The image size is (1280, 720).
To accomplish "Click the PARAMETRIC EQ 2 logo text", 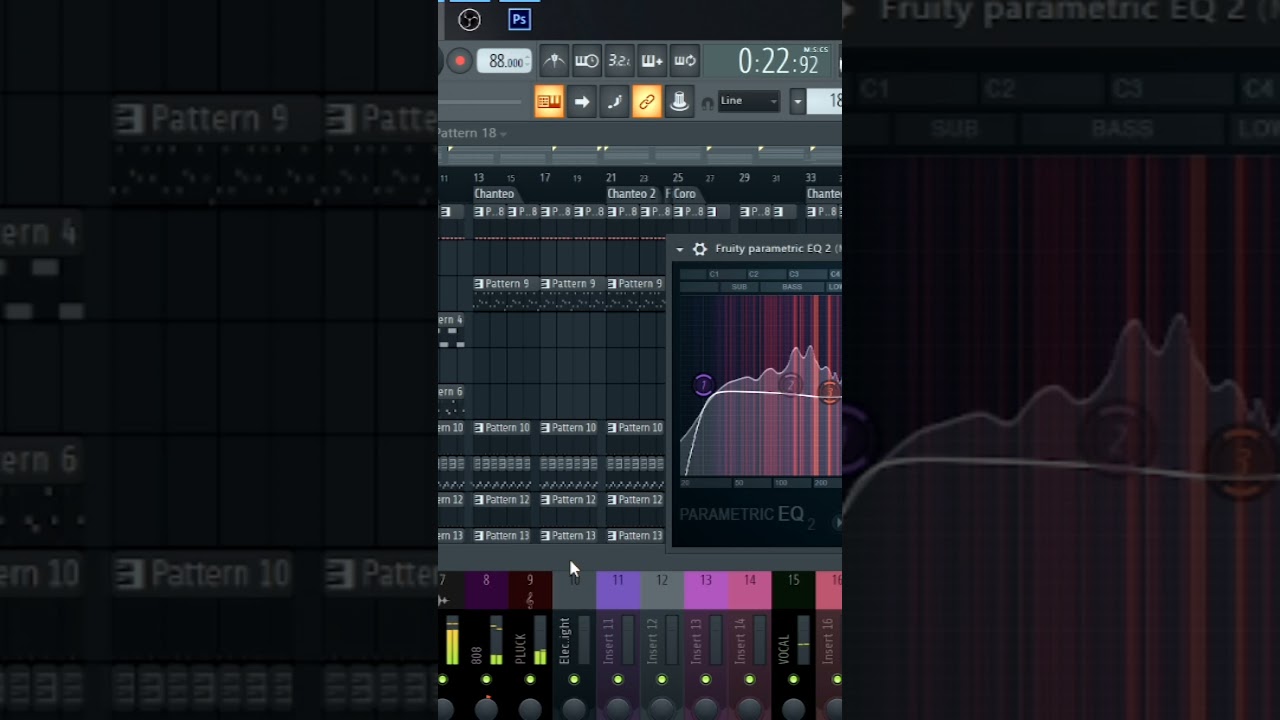I will [747, 515].
